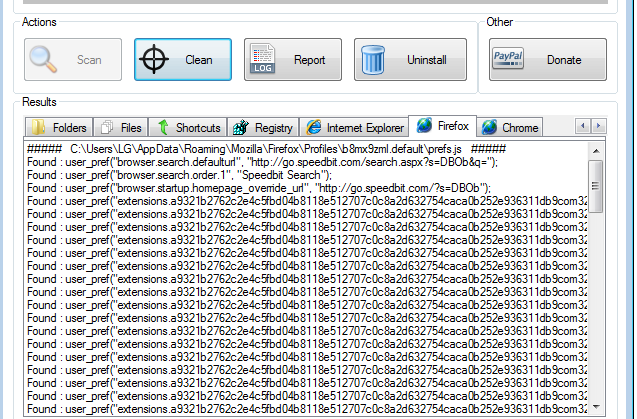Click the PayPal Donate button
This screenshot has width=637, height=419.
548,60
